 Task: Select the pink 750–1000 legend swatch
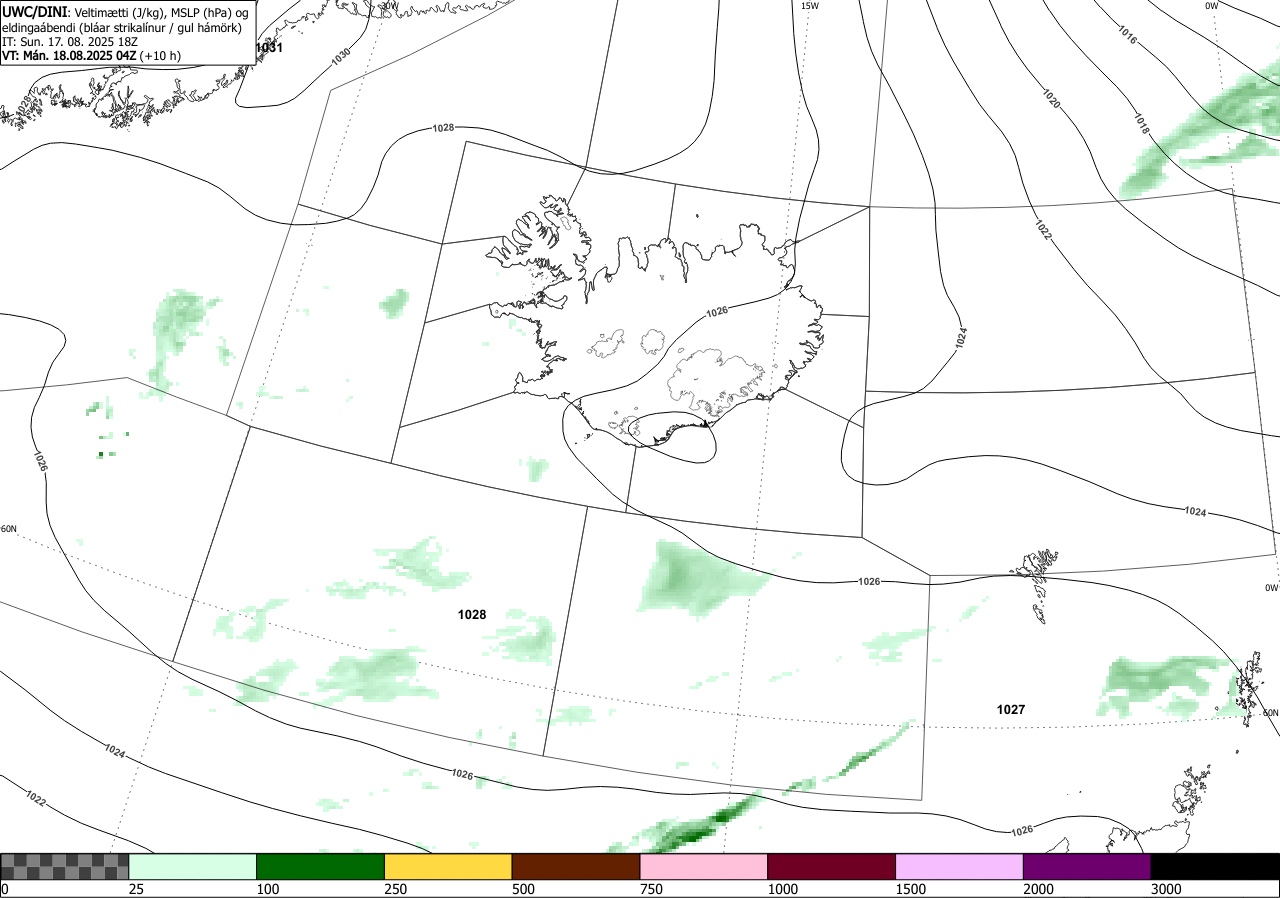(x=704, y=866)
